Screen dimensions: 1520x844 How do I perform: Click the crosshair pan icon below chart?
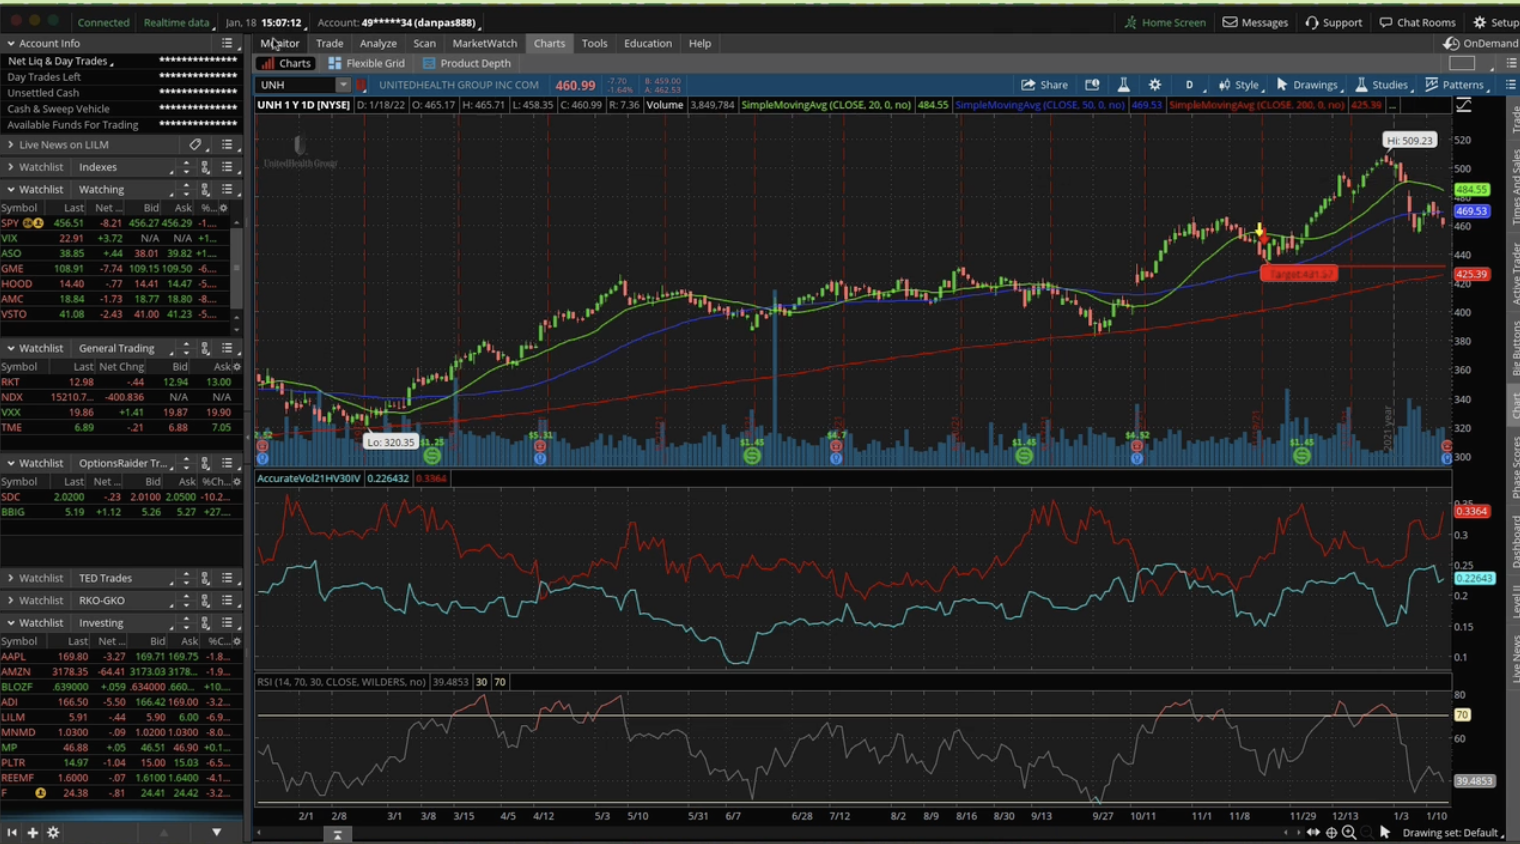coord(1331,832)
